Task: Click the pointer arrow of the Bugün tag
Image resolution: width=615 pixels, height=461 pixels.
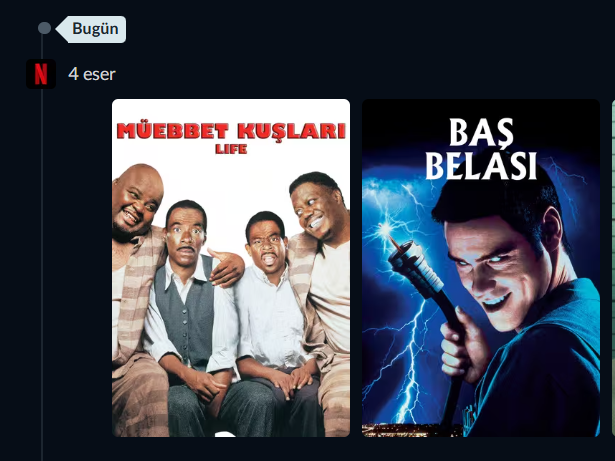Action: pyautogui.click(x=62, y=29)
